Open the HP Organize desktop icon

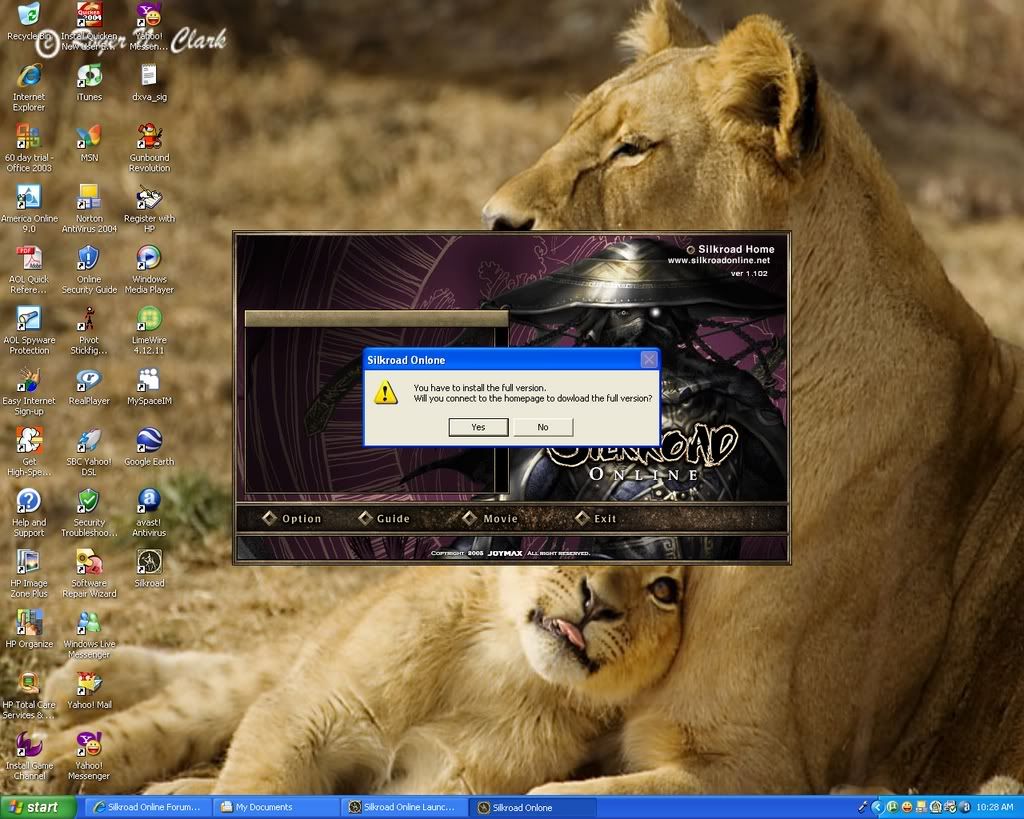29,629
